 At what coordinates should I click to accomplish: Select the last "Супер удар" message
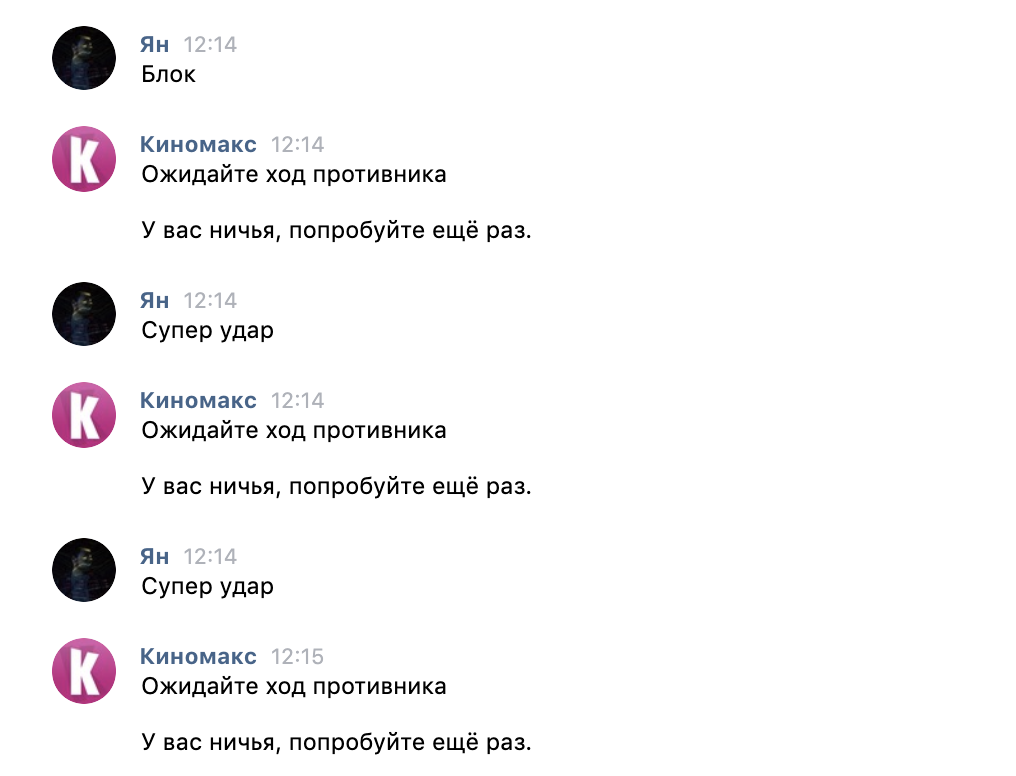[208, 587]
